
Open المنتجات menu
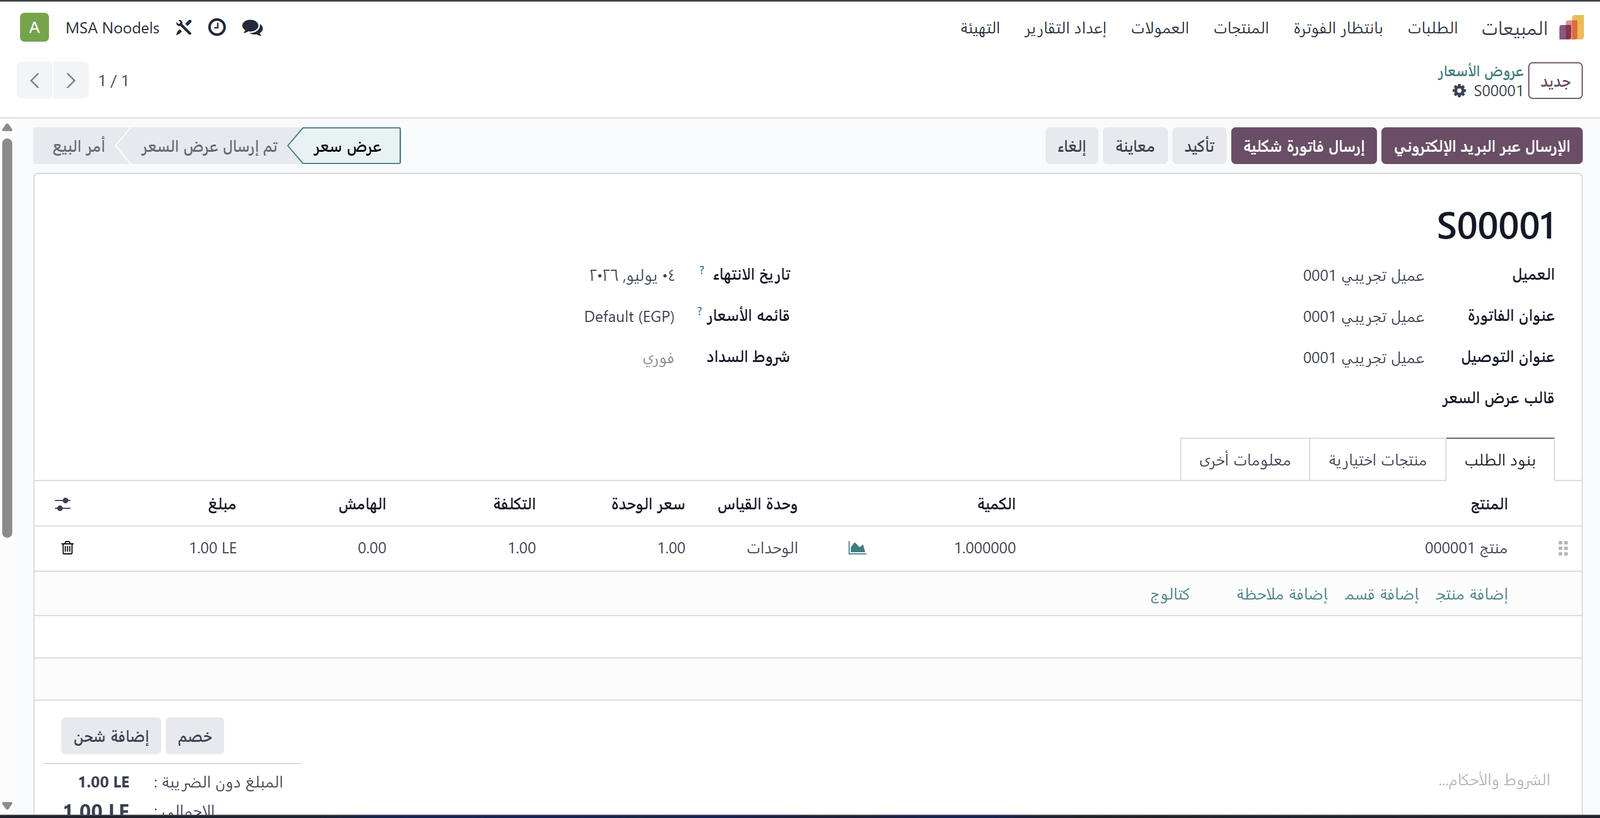(1241, 28)
